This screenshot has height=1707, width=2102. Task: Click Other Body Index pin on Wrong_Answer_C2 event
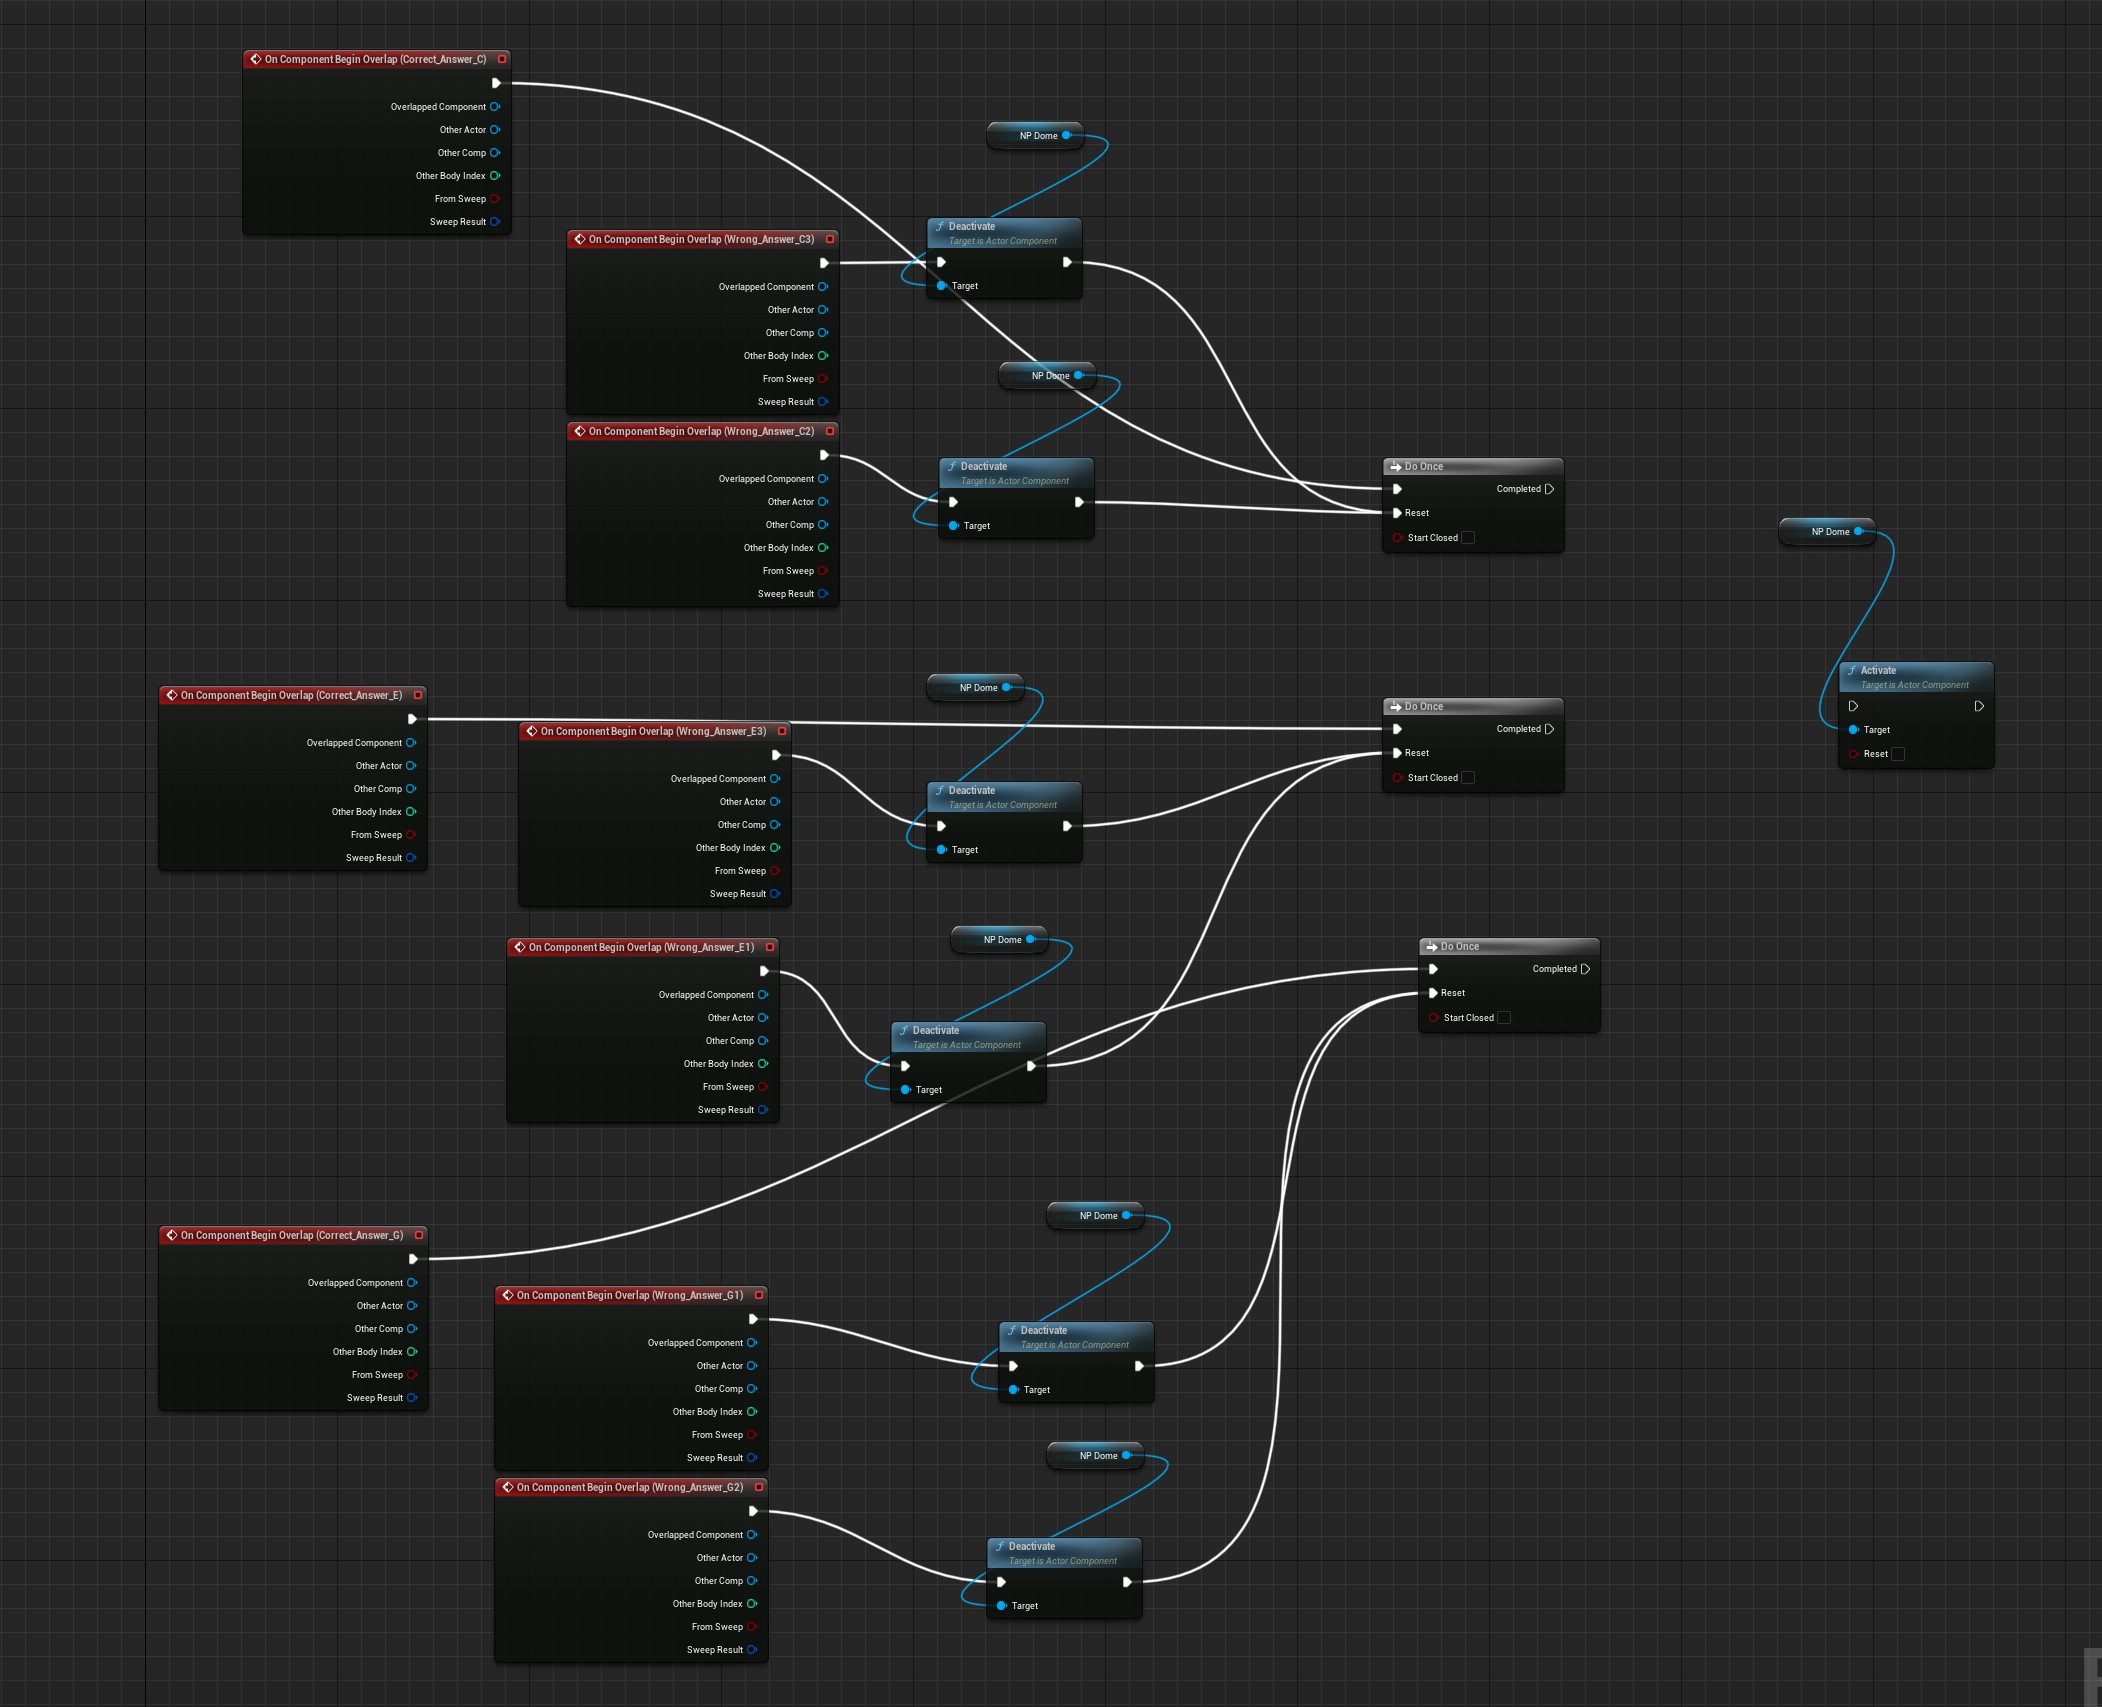pyautogui.click(x=823, y=548)
